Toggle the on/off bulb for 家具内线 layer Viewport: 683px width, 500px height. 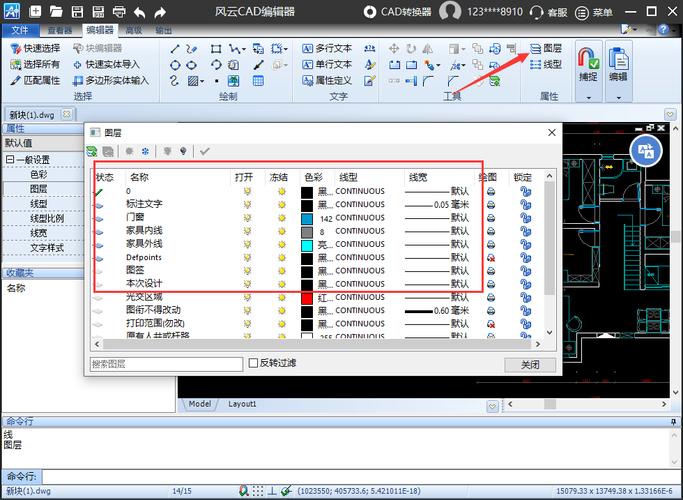click(247, 231)
